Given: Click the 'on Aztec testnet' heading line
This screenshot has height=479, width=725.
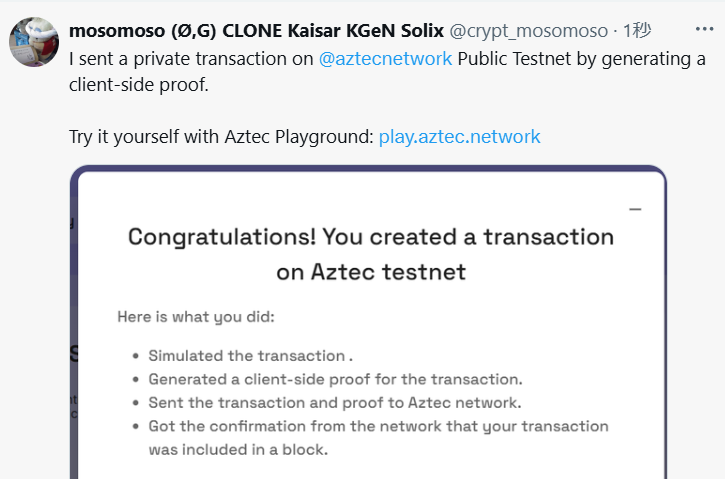Looking at the screenshot, I should 371,271.
